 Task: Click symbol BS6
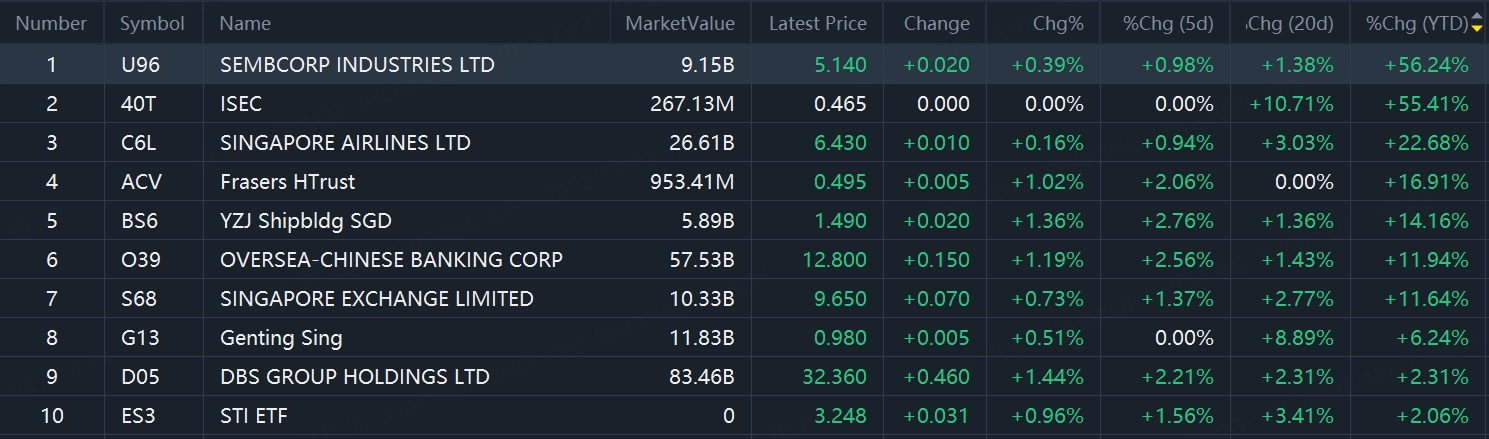coord(138,221)
